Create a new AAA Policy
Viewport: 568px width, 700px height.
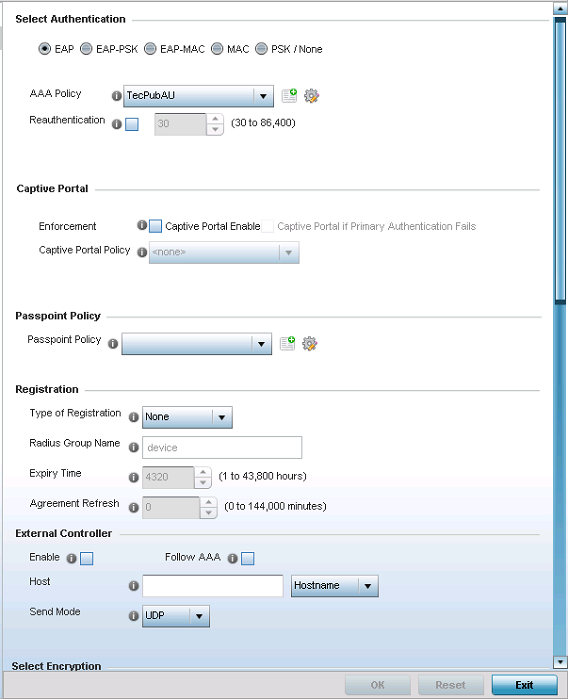pos(289,96)
